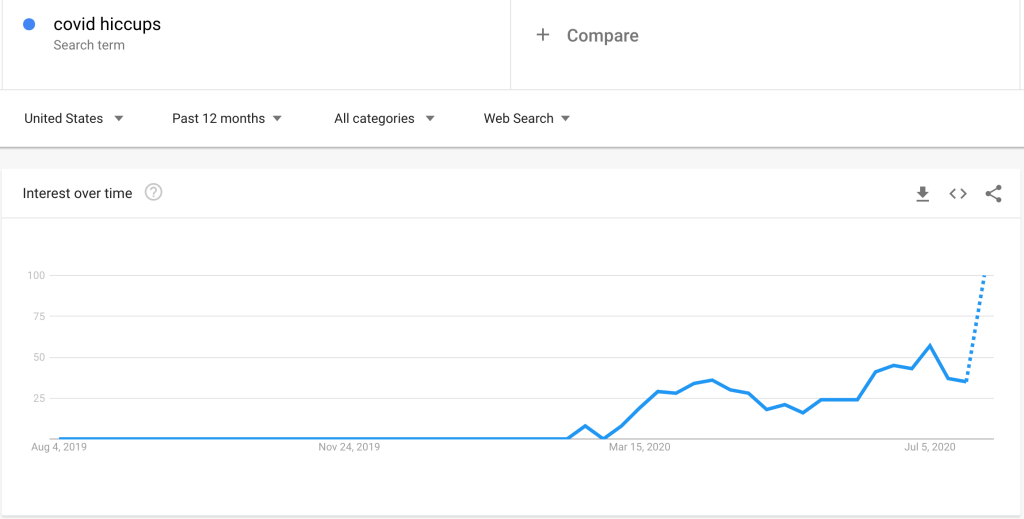Open the Interest over time help icon
This screenshot has width=1024, height=519.
pos(153,193)
